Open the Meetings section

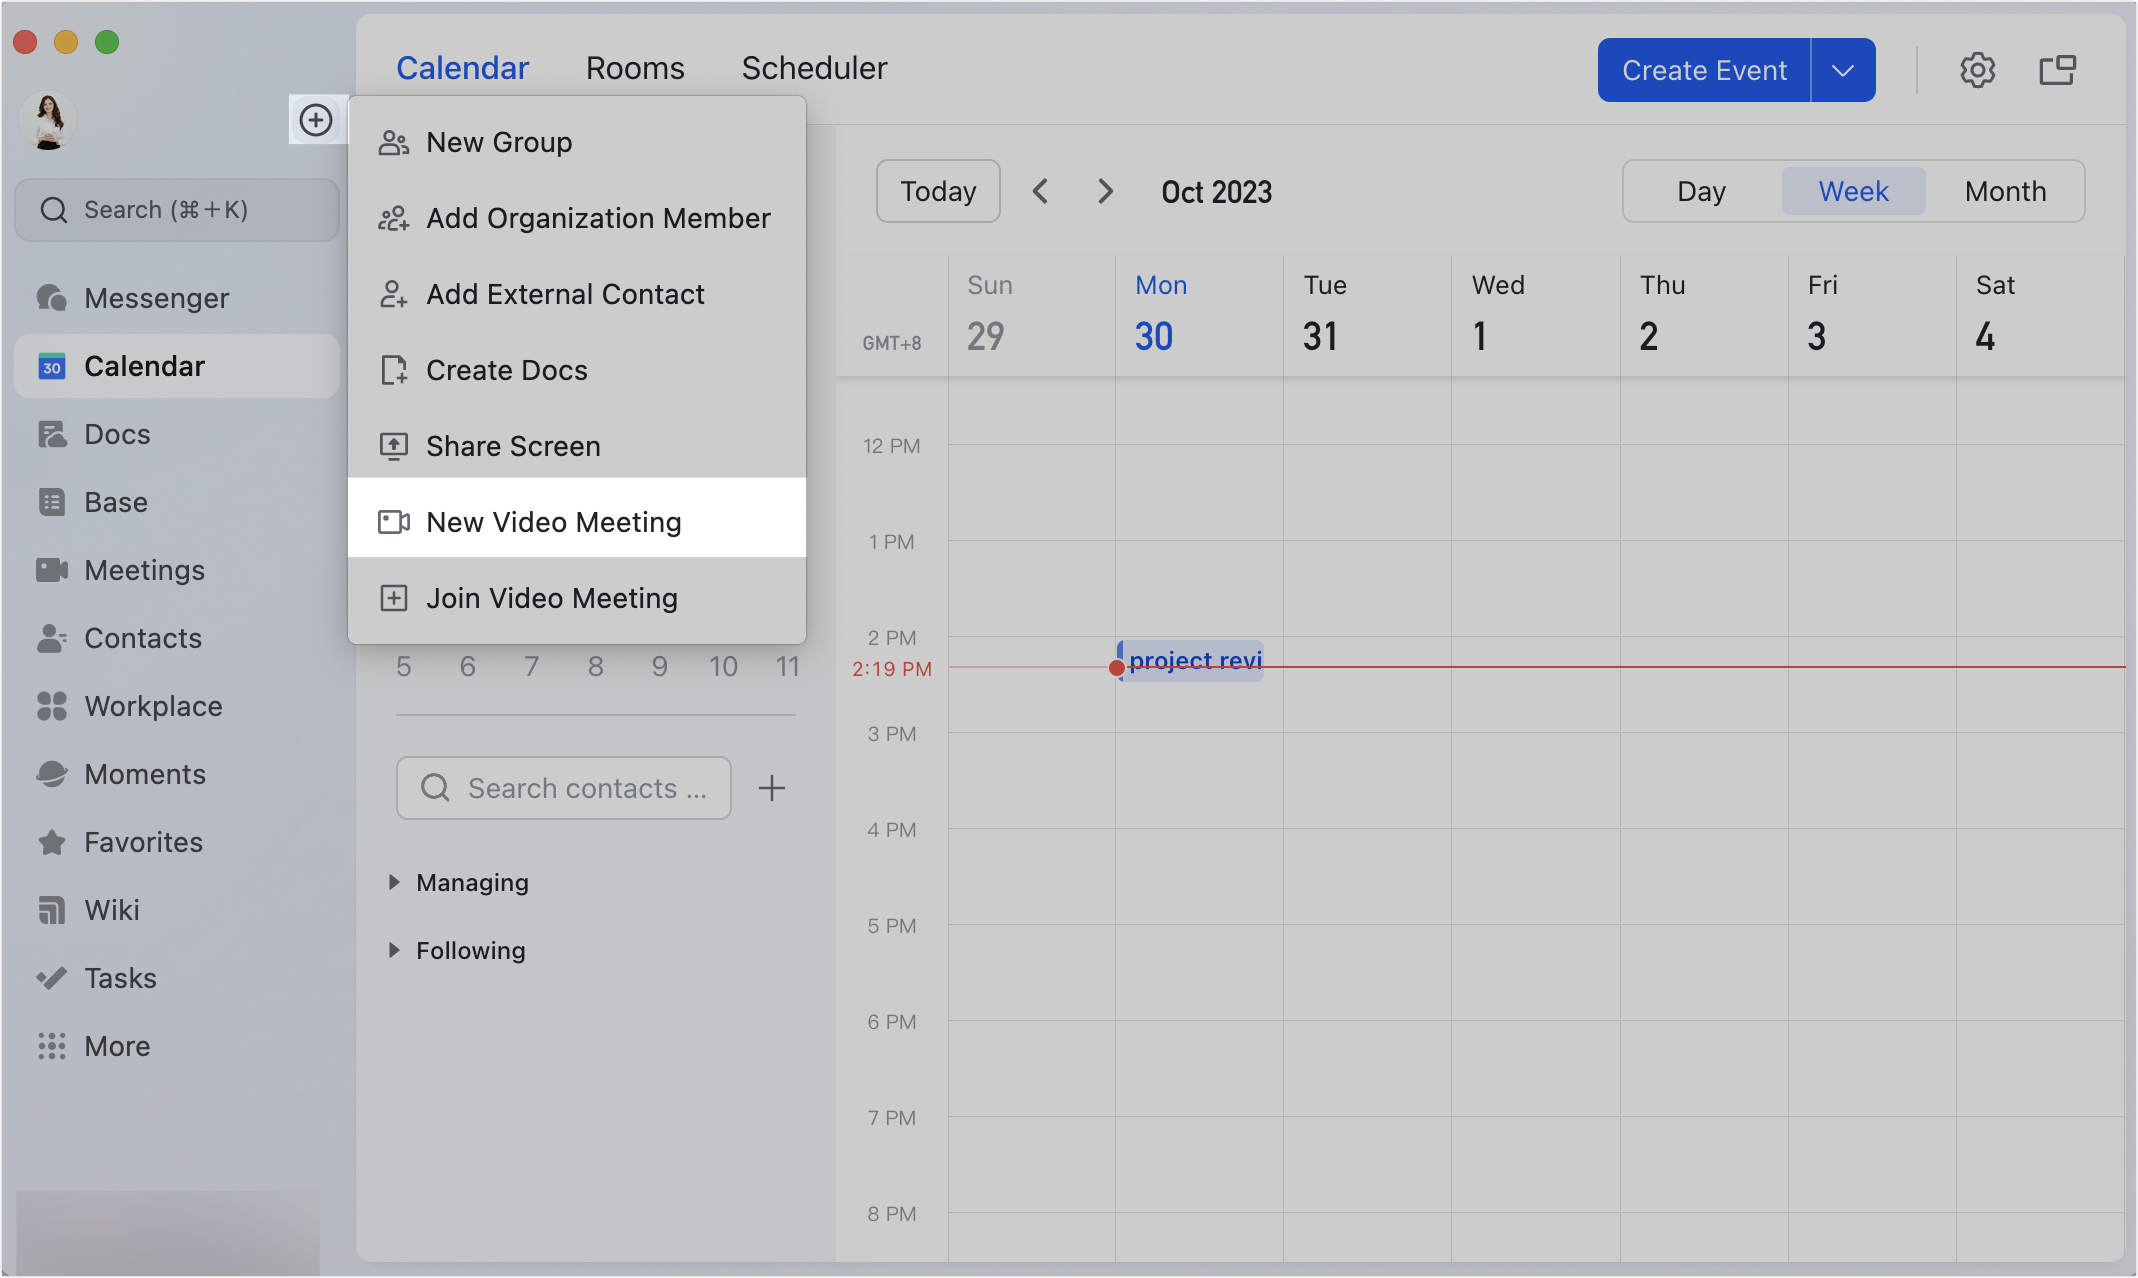(143, 569)
